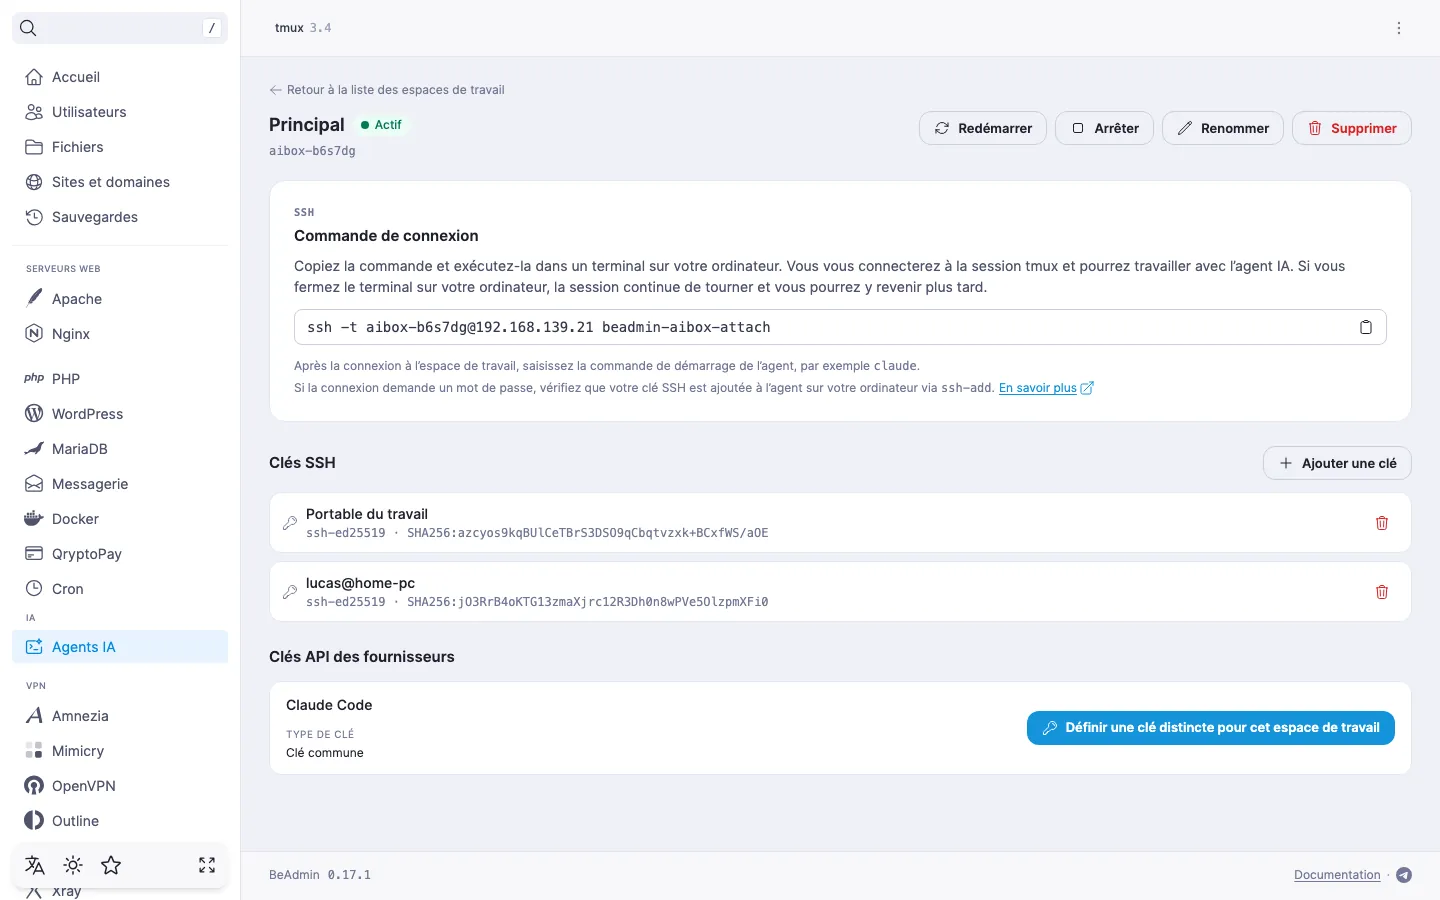
Task: Return to the workspace list link
Action: pyautogui.click(x=387, y=90)
